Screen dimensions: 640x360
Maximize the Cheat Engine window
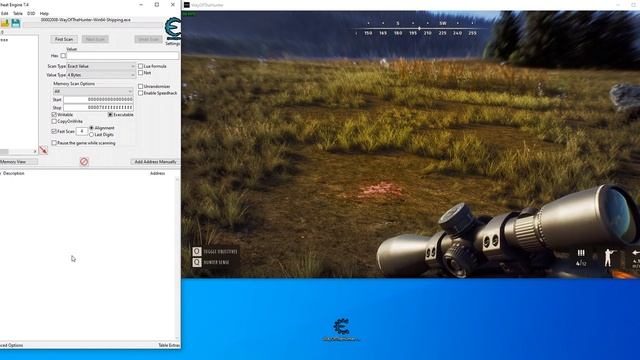click(157, 5)
